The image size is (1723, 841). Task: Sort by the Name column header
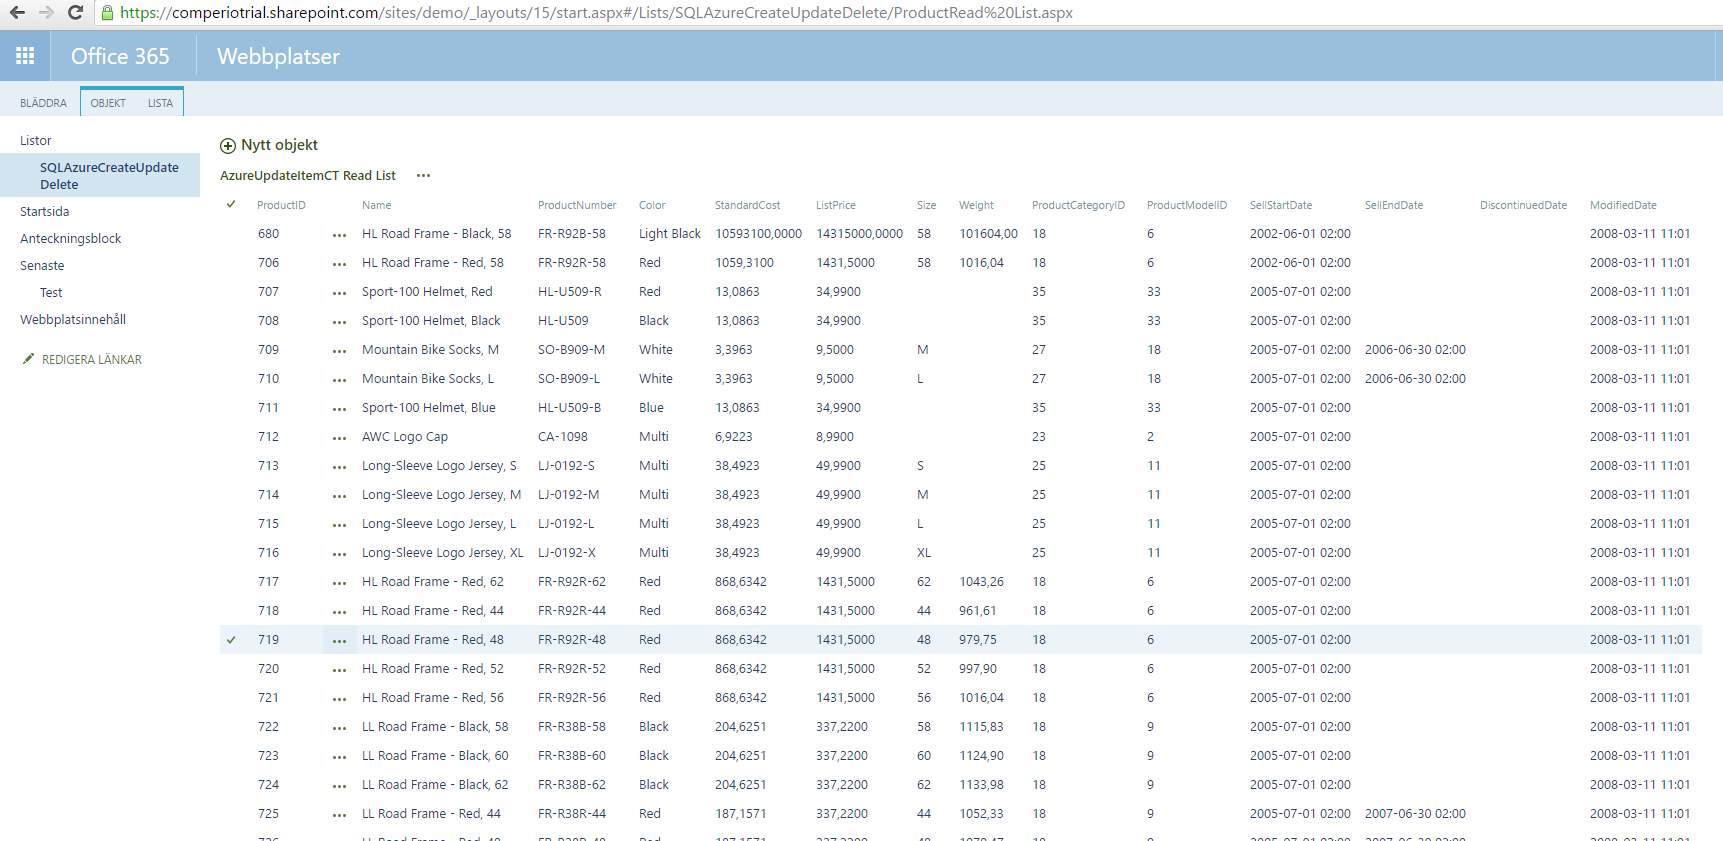click(377, 205)
